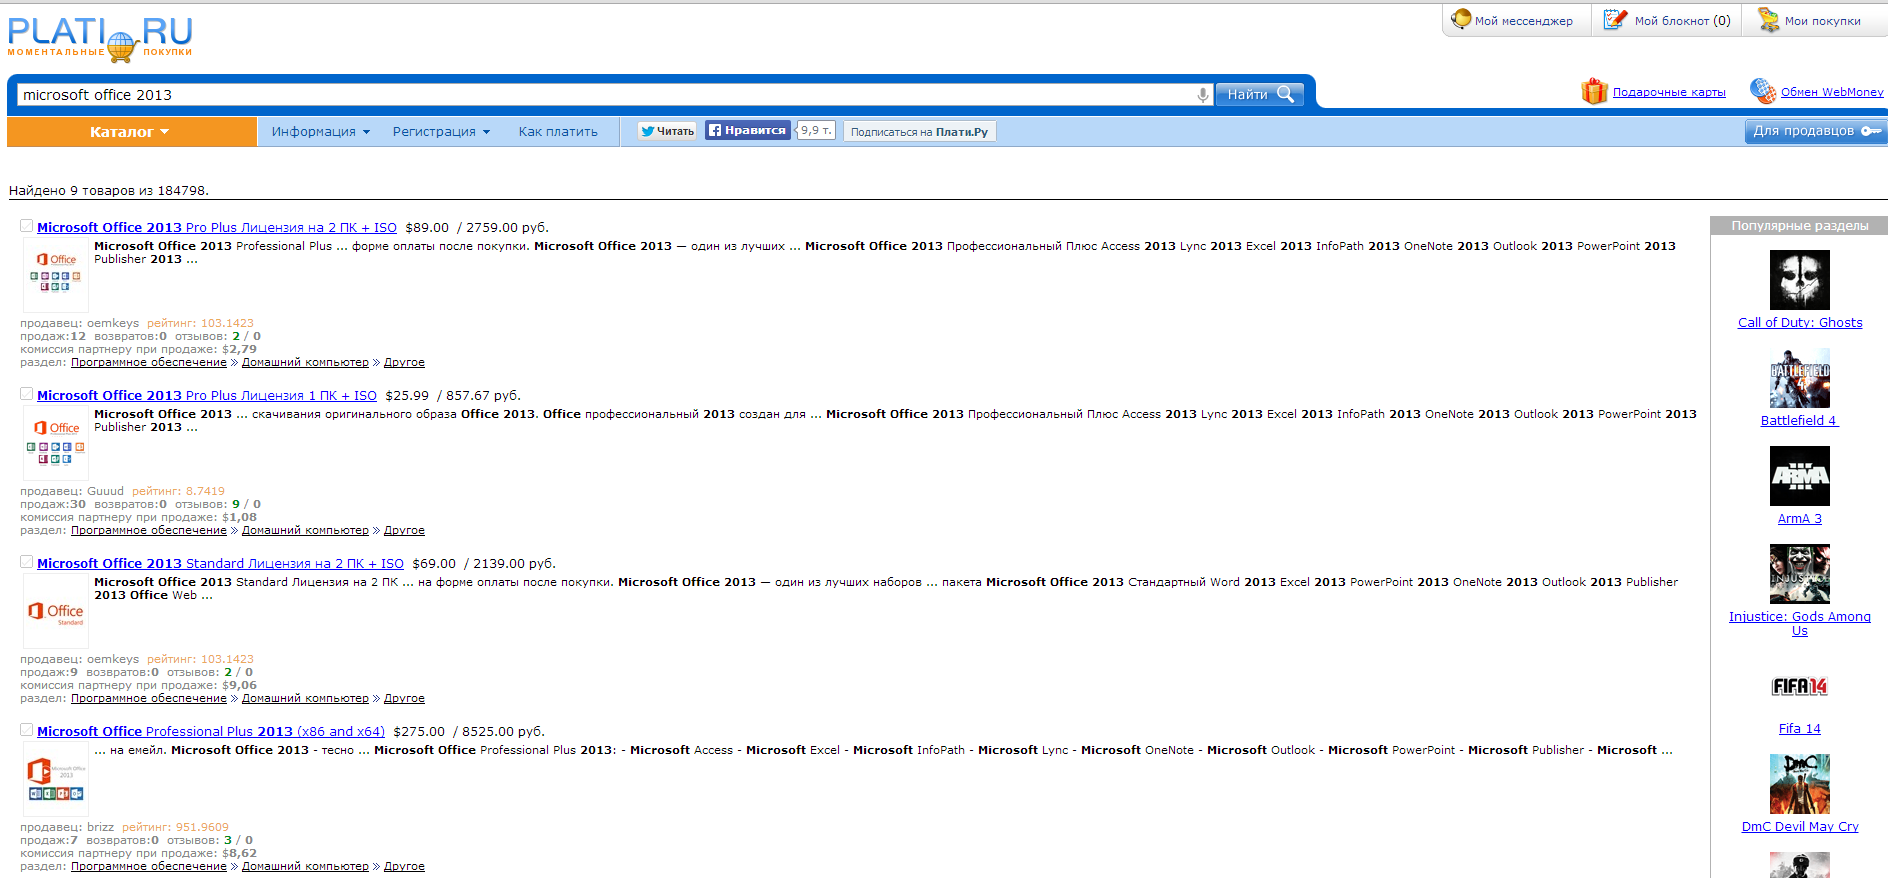
Task: Open Office 2013 Pro Plus 2 ПК product image
Action: pos(56,275)
